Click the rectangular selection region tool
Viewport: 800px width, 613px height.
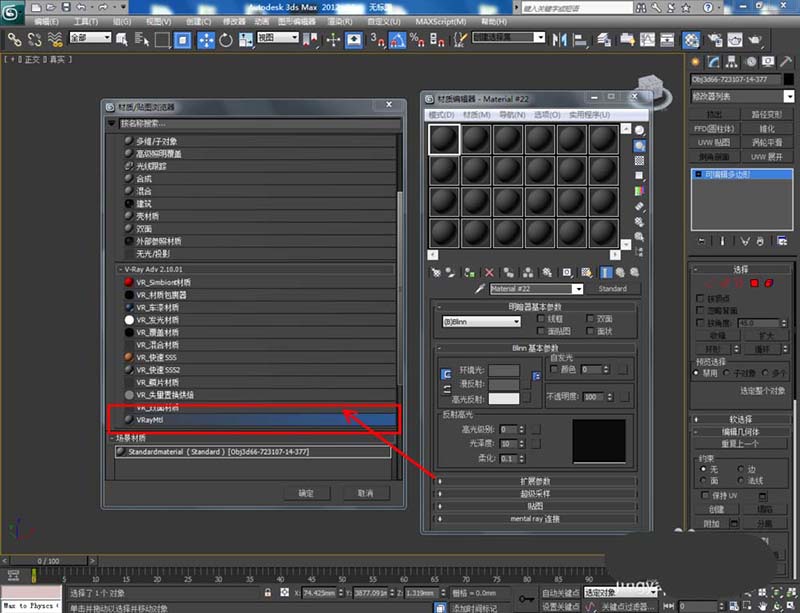click(162, 40)
